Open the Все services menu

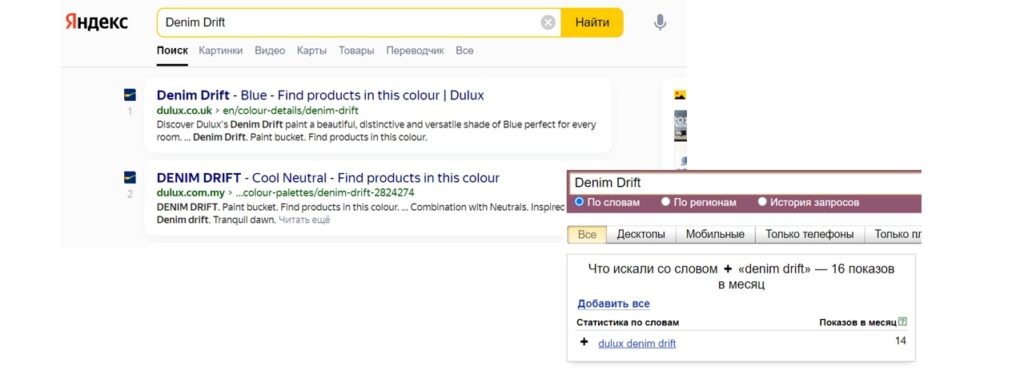[464, 50]
